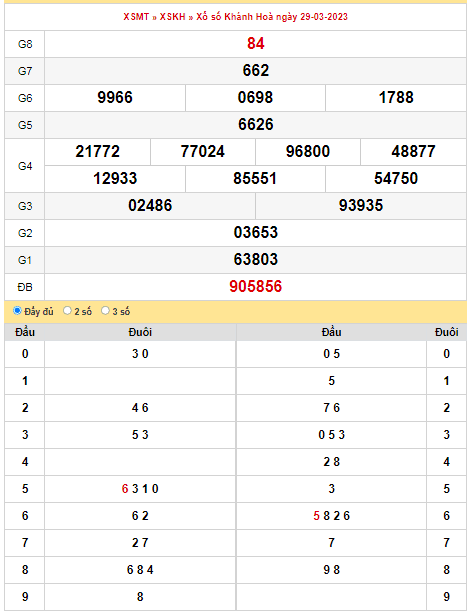The height and width of the screenshot is (614, 473).
Task: Open the XSKH breadcrumb link
Action: click(172, 17)
